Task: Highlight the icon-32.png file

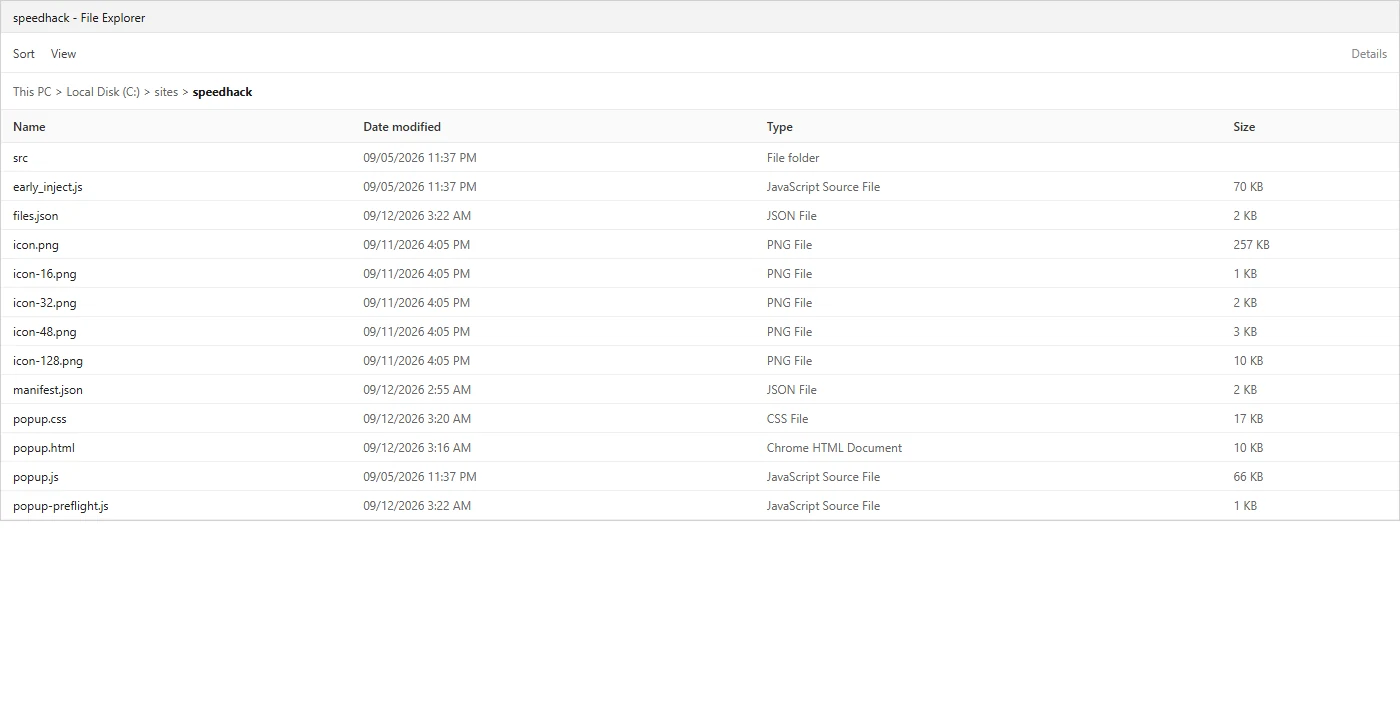Action: click(700, 303)
